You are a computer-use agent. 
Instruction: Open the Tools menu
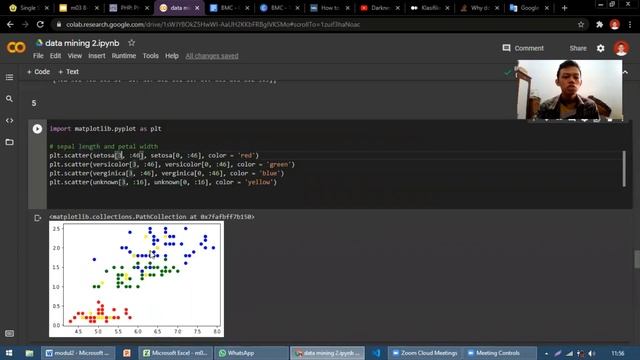pos(151,56)
